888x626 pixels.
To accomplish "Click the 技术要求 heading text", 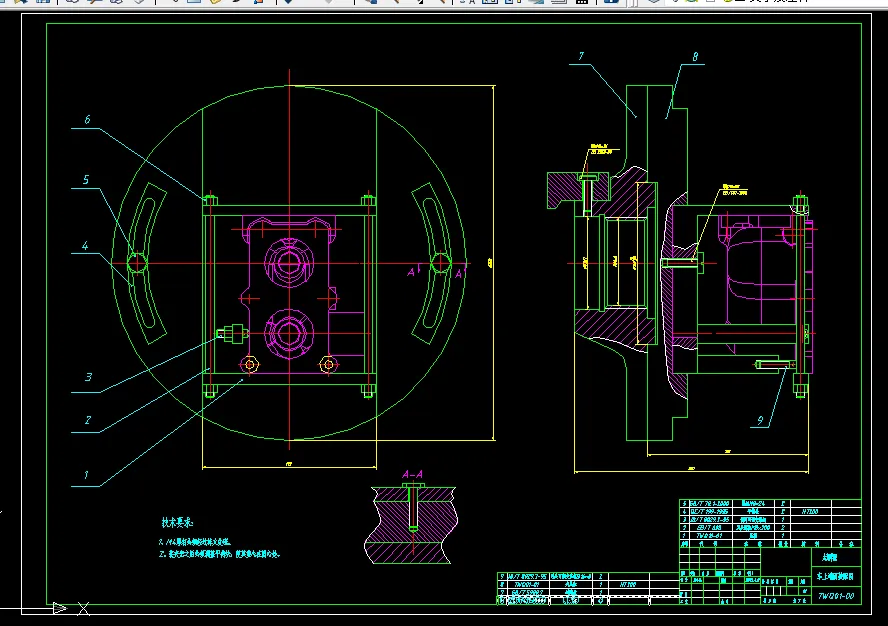I will pyautogui.click(x=177, y=522).
